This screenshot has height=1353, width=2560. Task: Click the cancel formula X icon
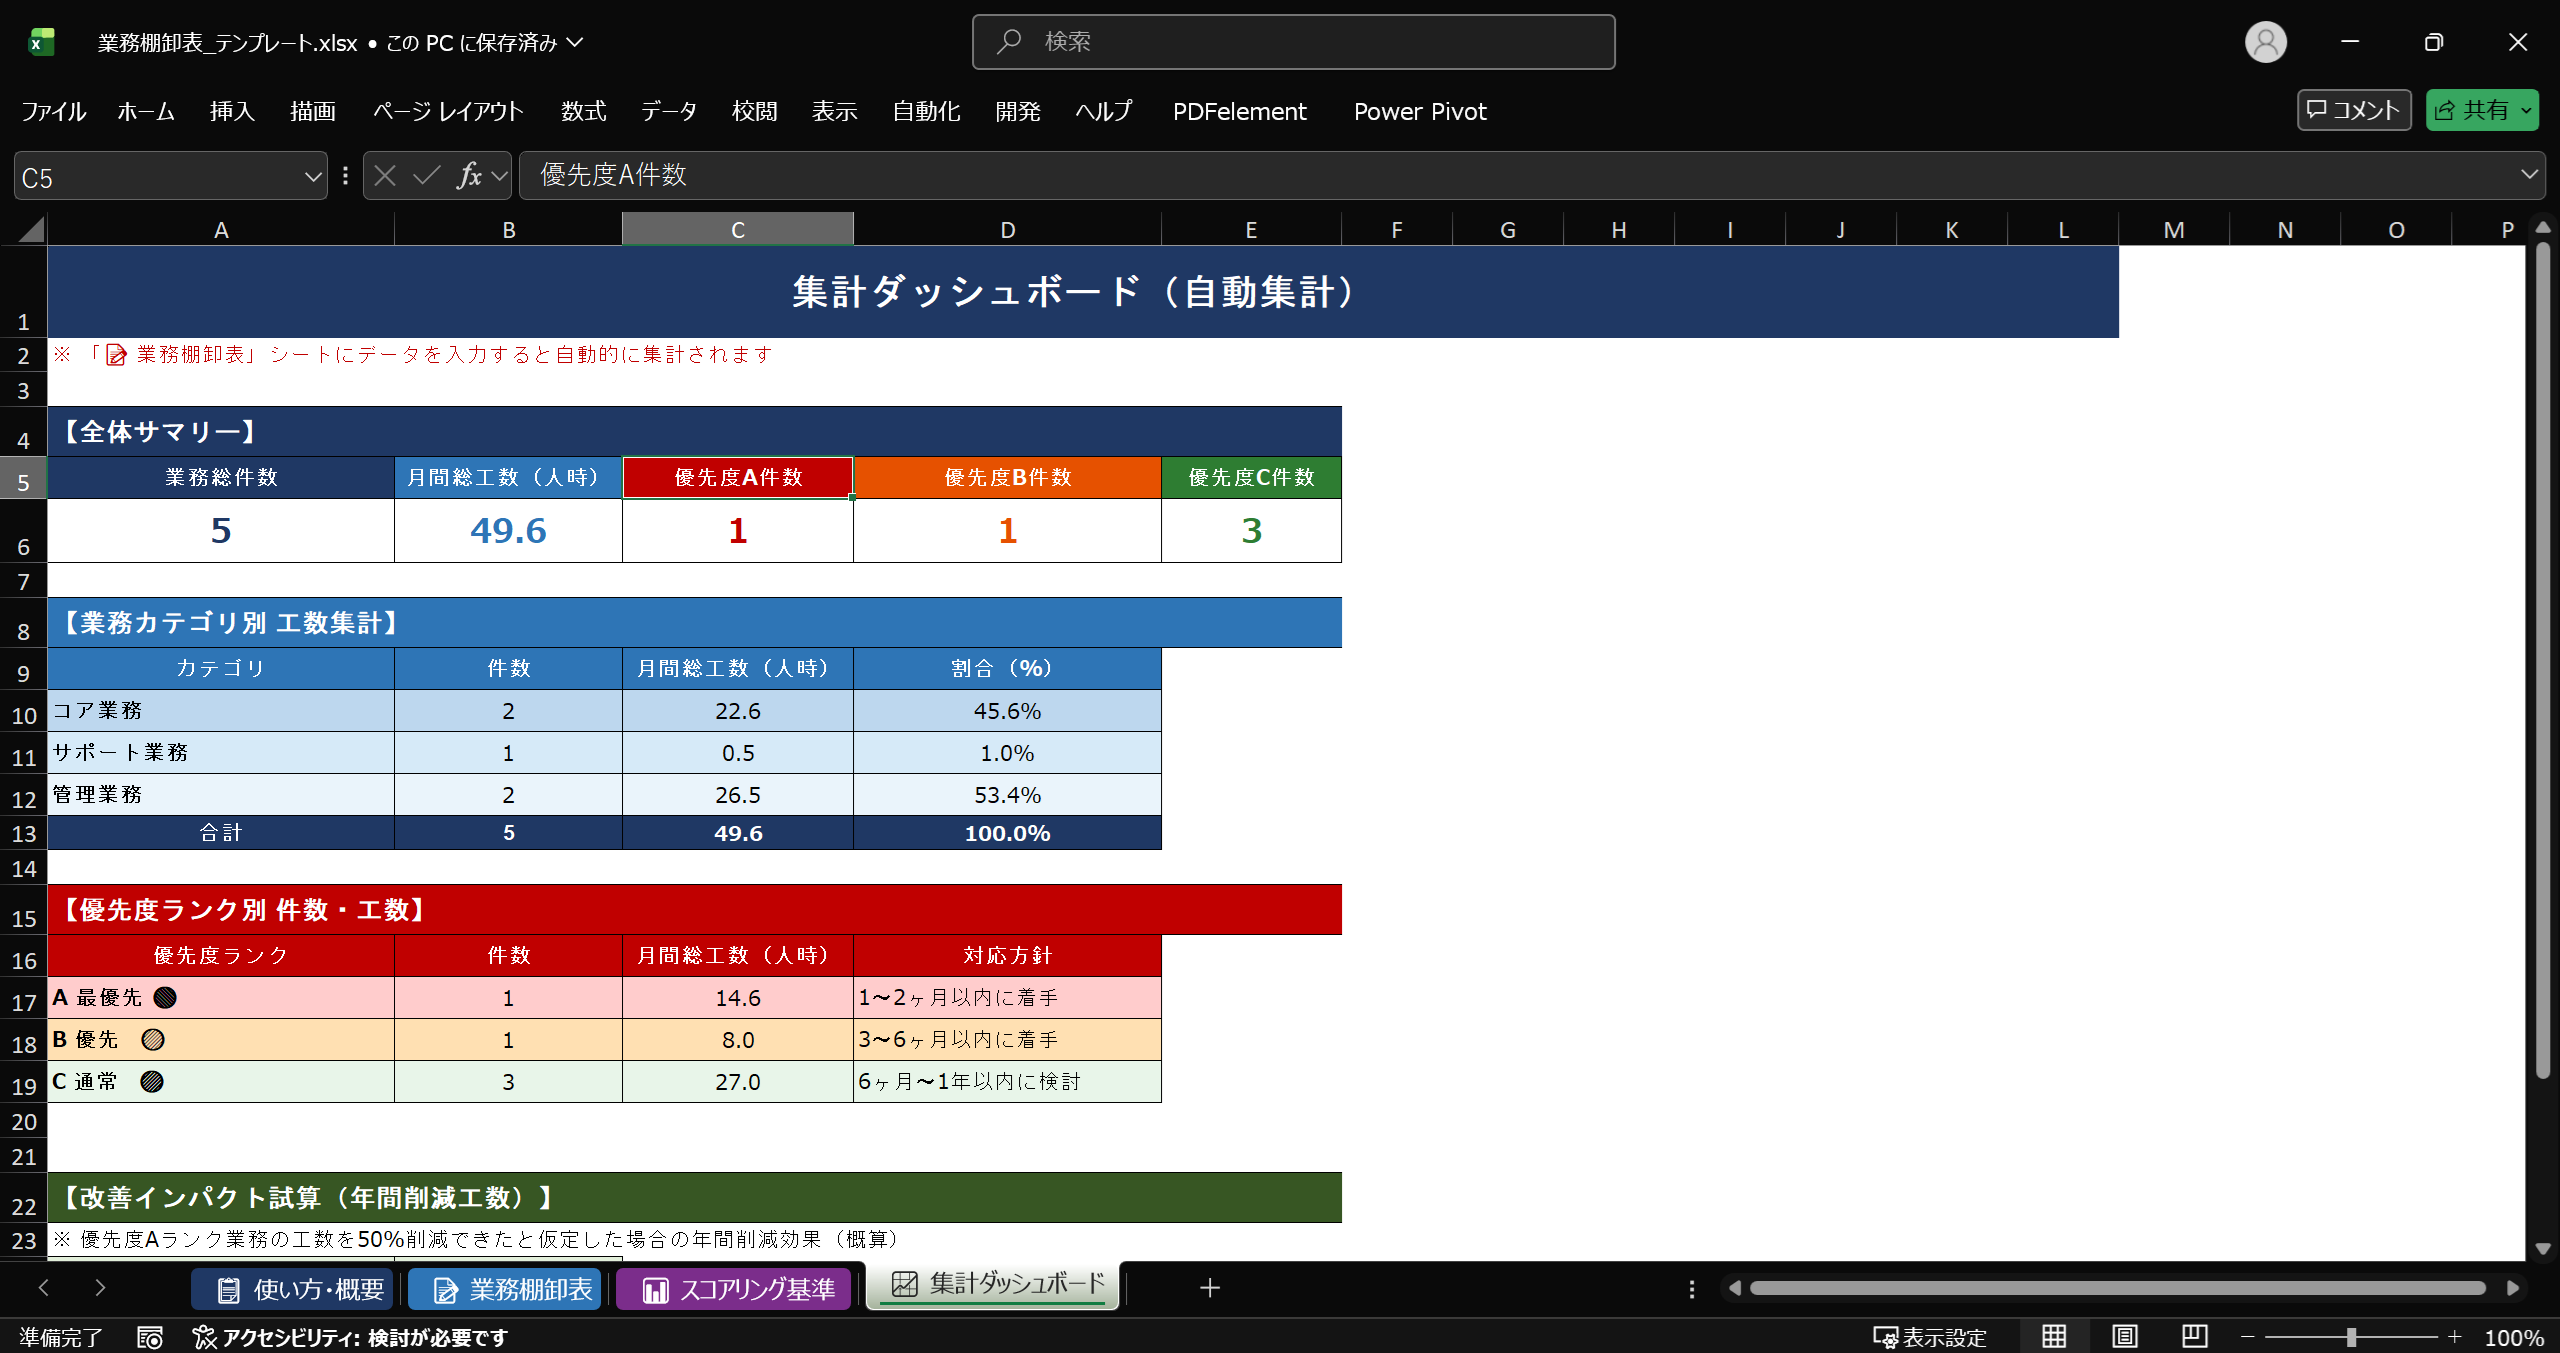(x=385, y=176)
